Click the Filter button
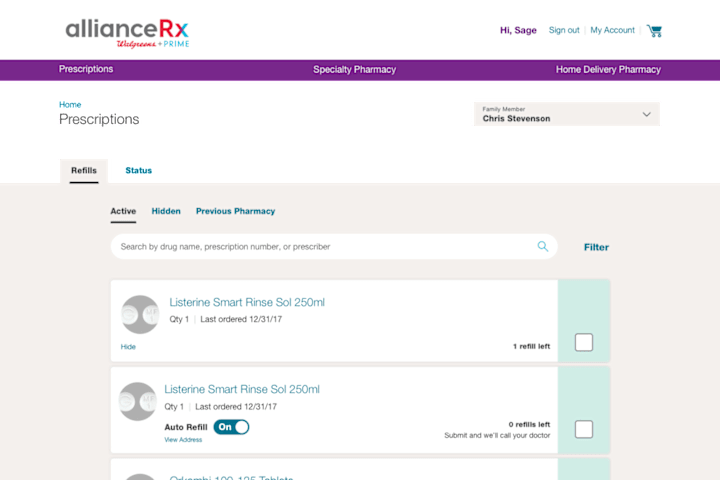Screen dimensions: 720x480 pyautogui.click(x=596, y=247)
